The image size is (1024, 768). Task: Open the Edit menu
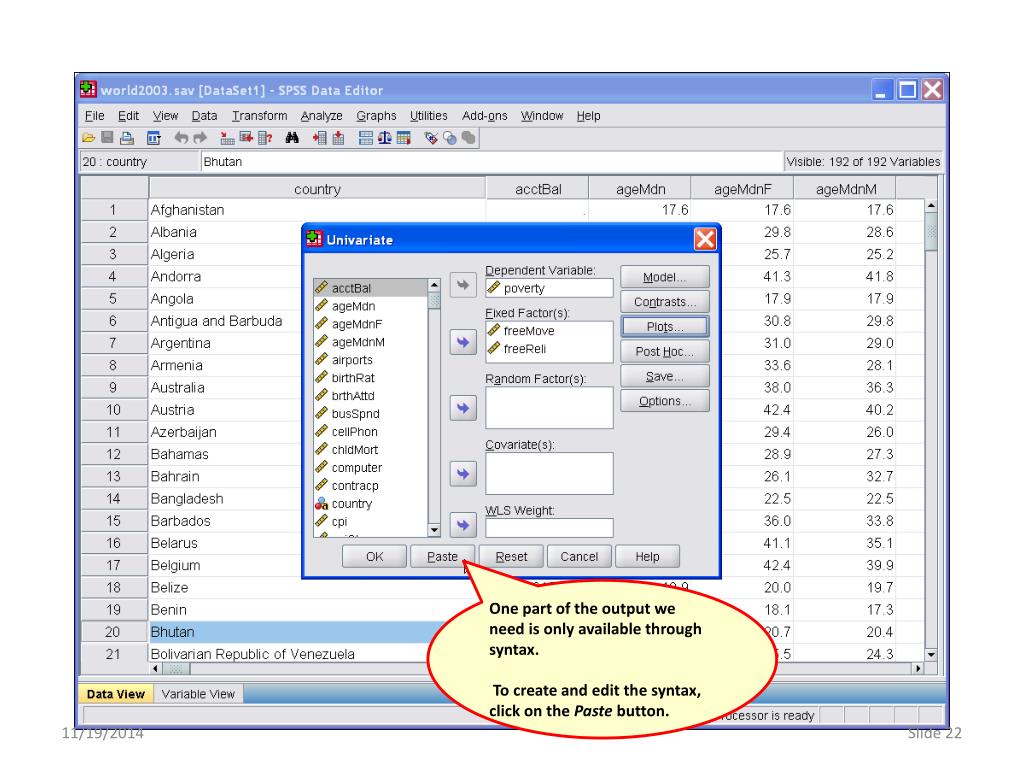point(128,116)
